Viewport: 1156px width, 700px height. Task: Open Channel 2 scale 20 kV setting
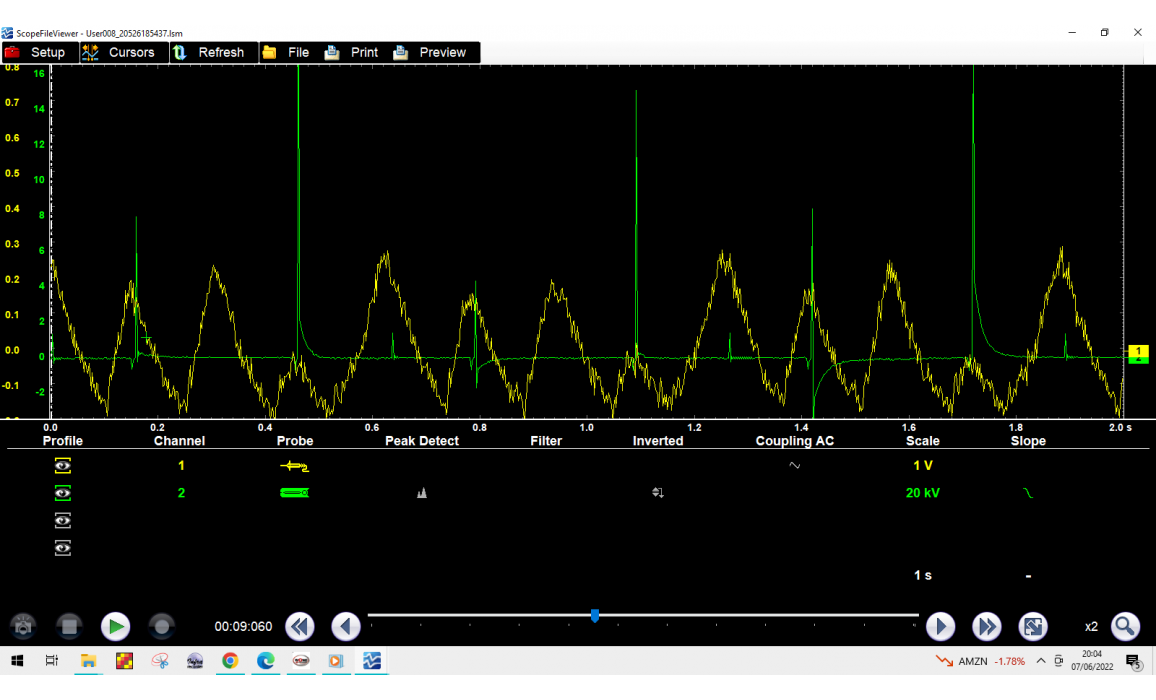[922, 493]
